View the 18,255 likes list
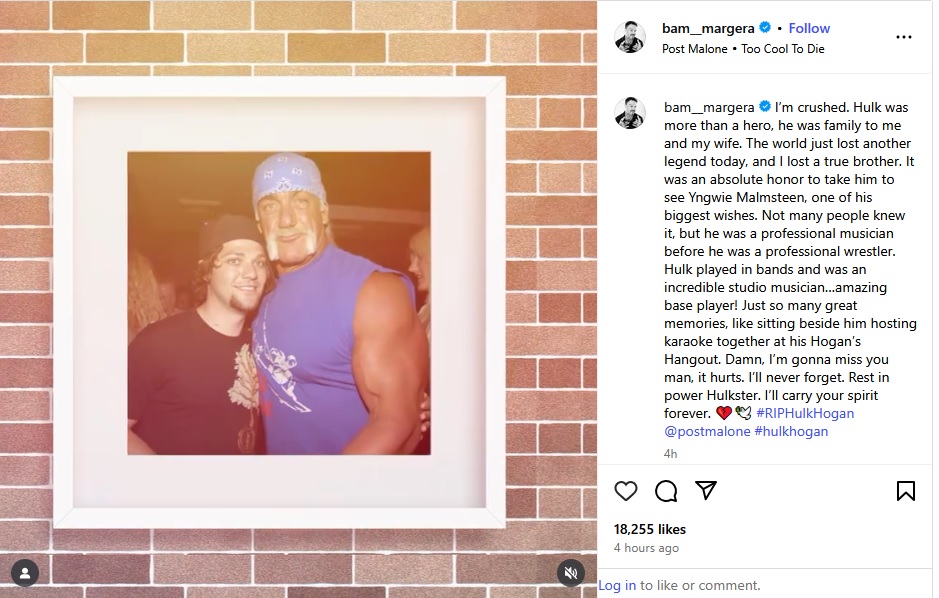 [650, 529]
